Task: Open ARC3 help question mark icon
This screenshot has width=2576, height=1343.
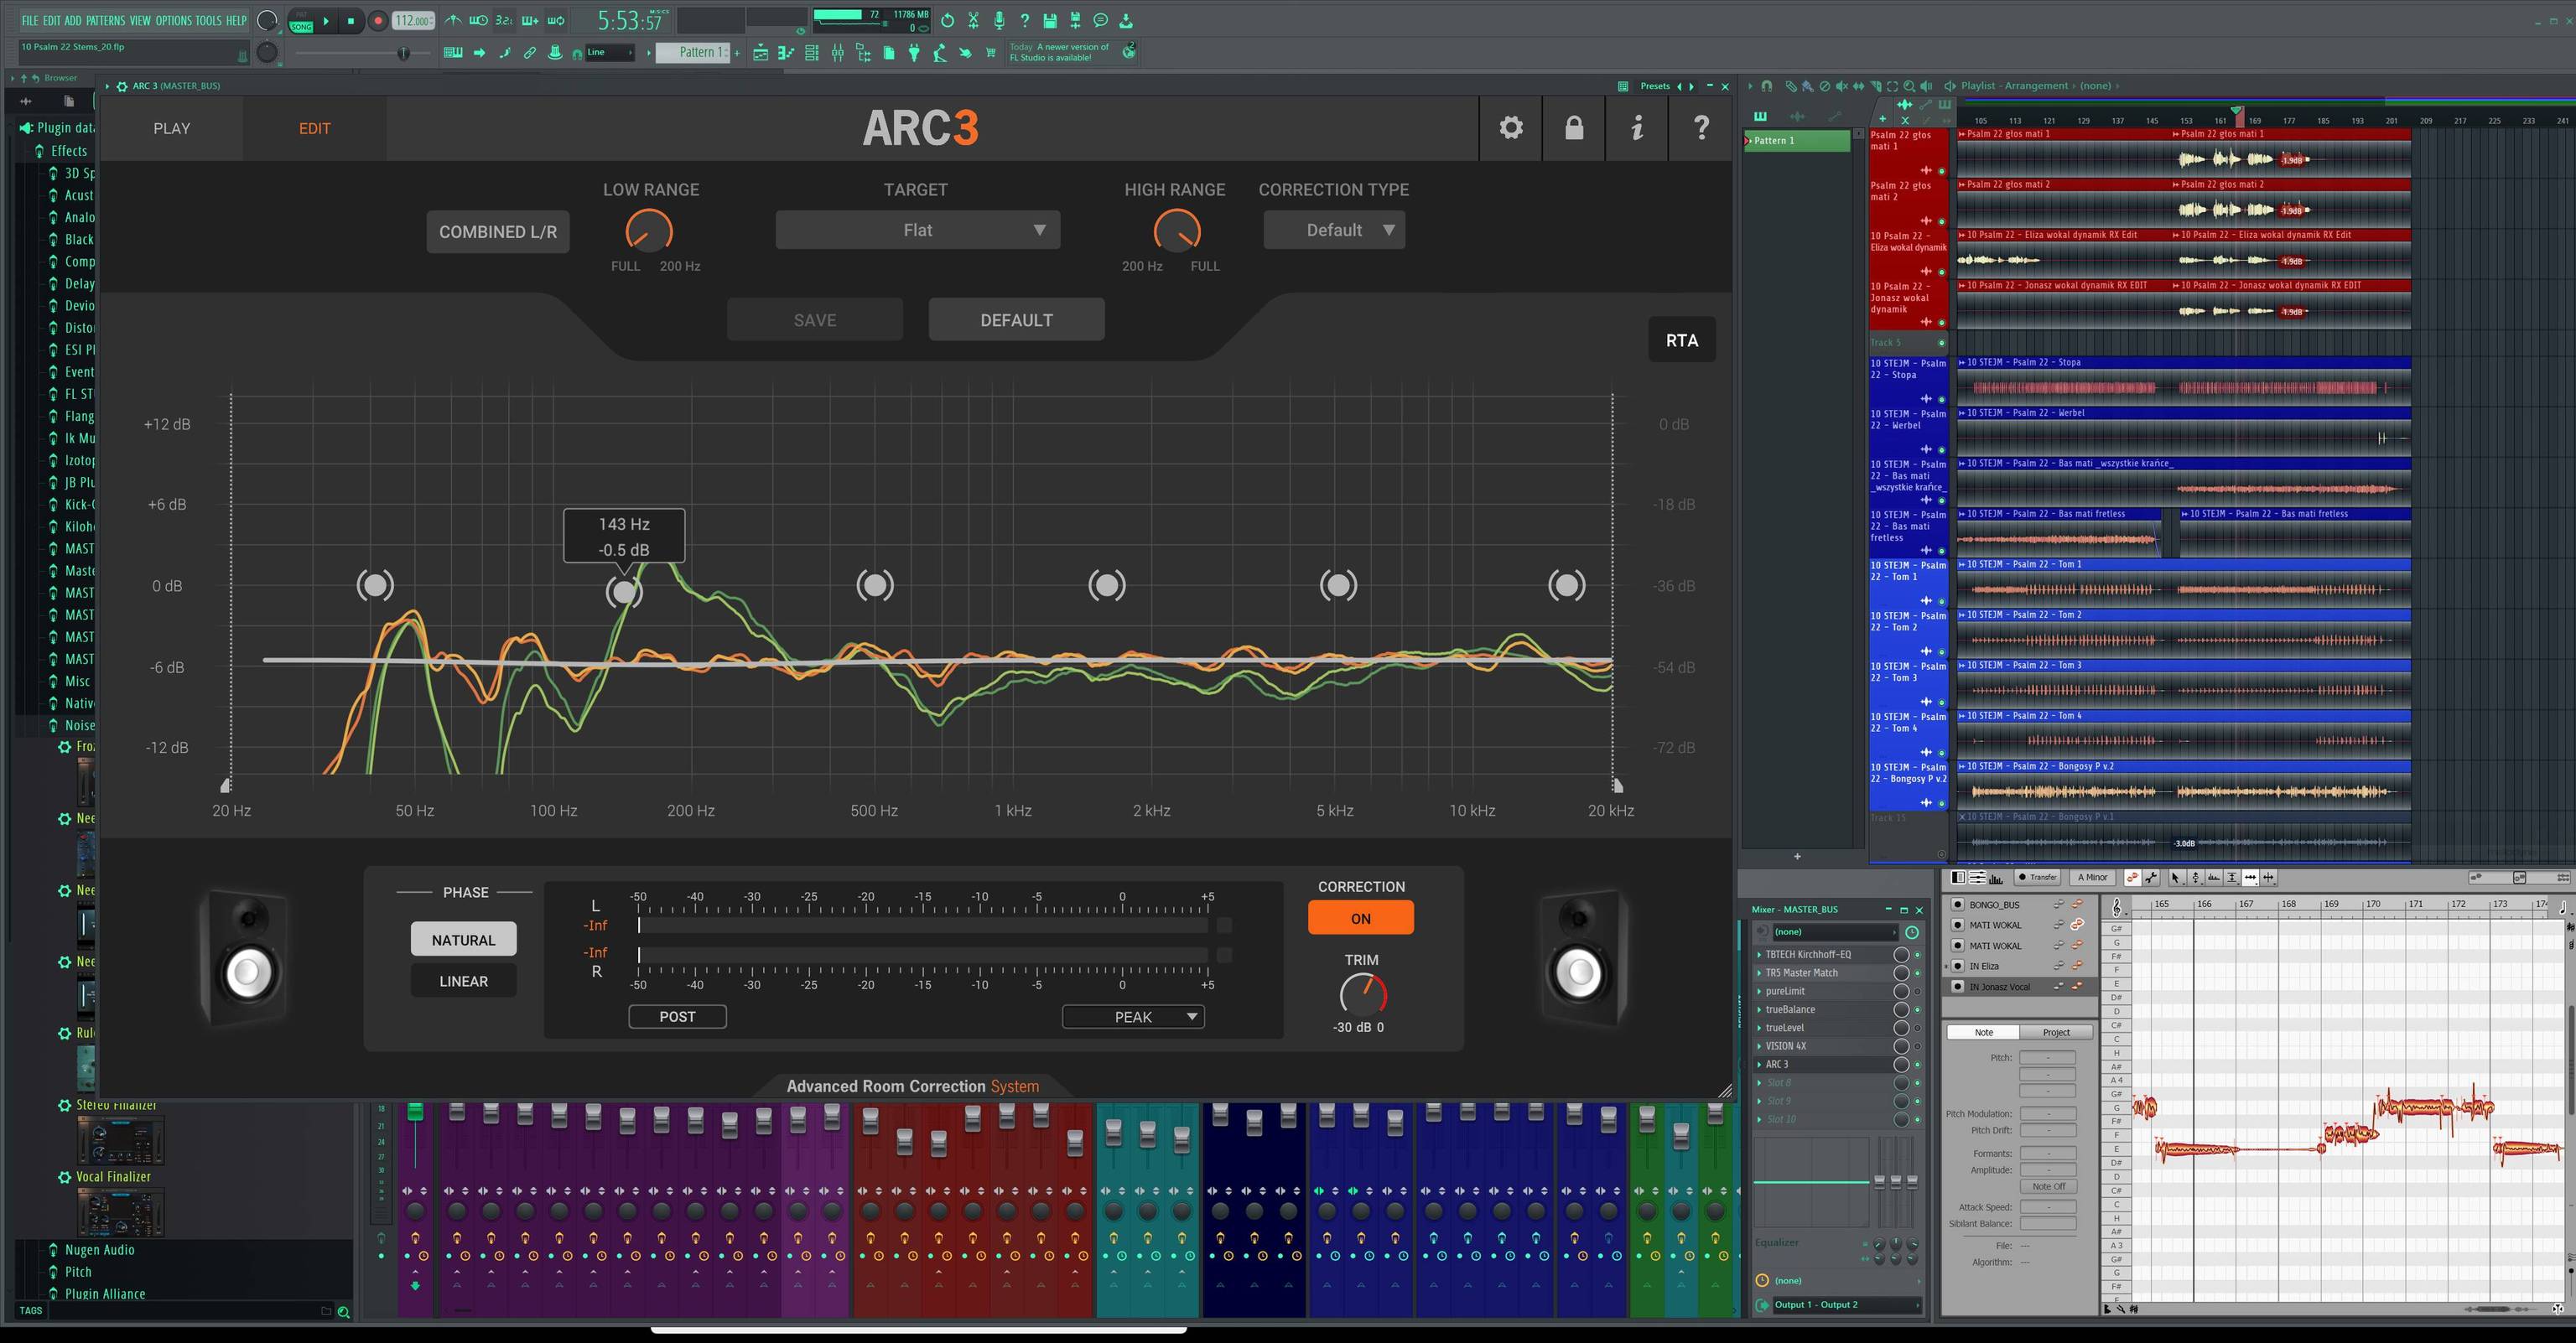Action: click(1701, 128)
